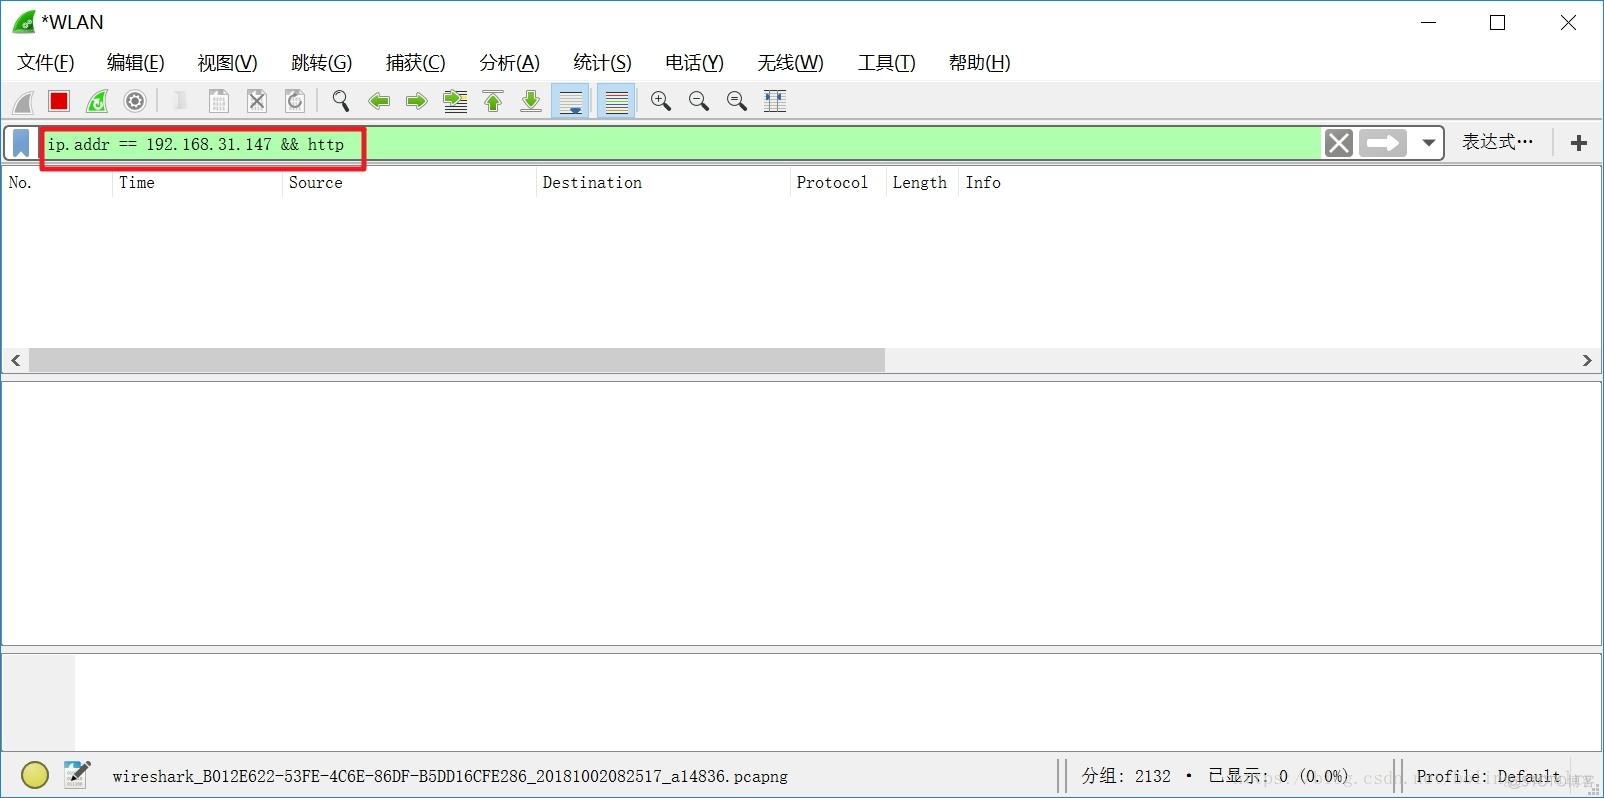Image resolution: width=1604 pixels, height=798 pixels.
Task: Toggle packet list colorization
Action: (x=617, y=101)
